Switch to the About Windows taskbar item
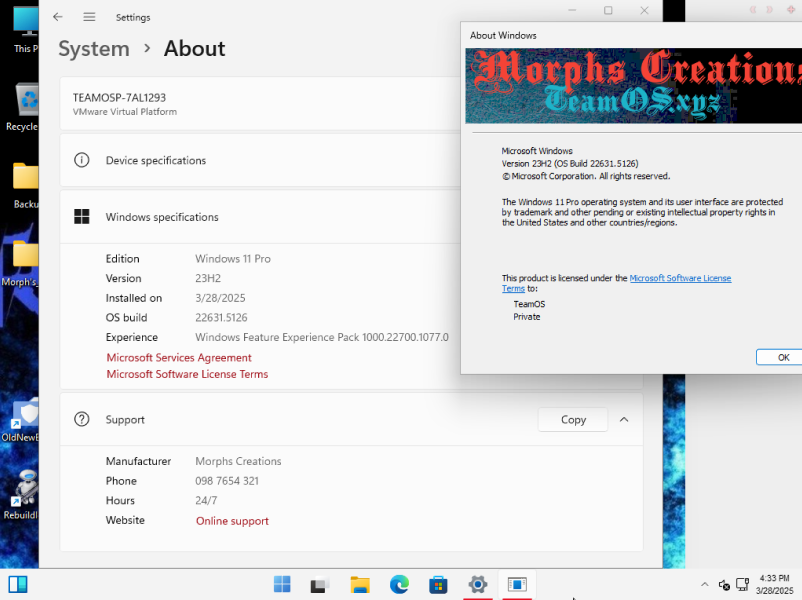 point(517,584)
